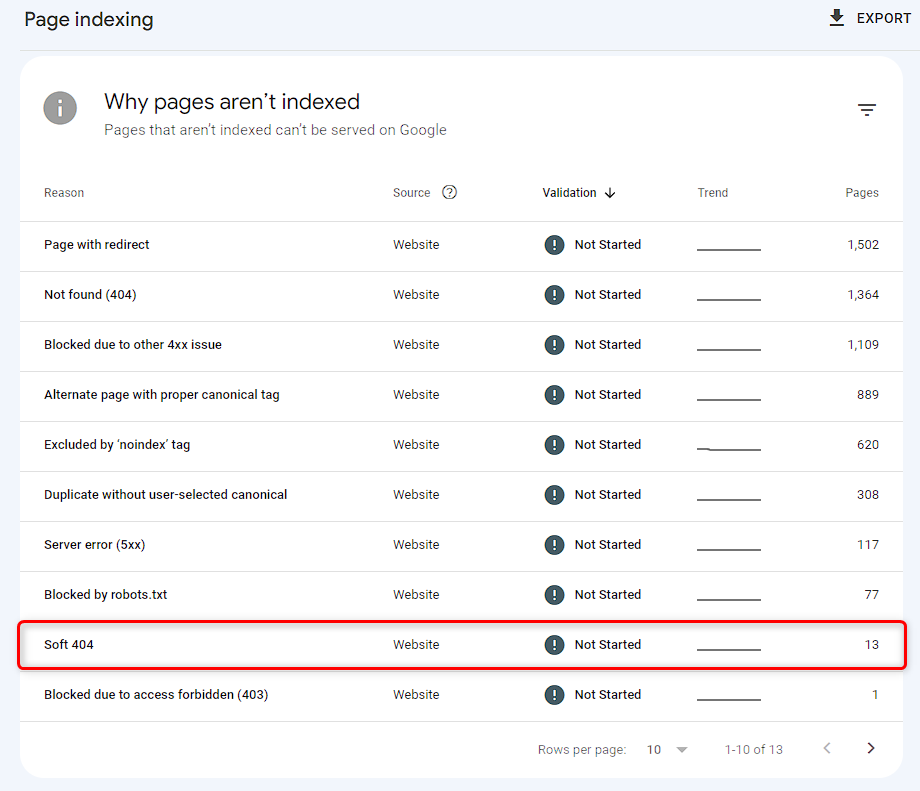Viewport: 920px width, 791px height.
Task: Click the EXPORT button label
Action: click(x=884, y=19)
